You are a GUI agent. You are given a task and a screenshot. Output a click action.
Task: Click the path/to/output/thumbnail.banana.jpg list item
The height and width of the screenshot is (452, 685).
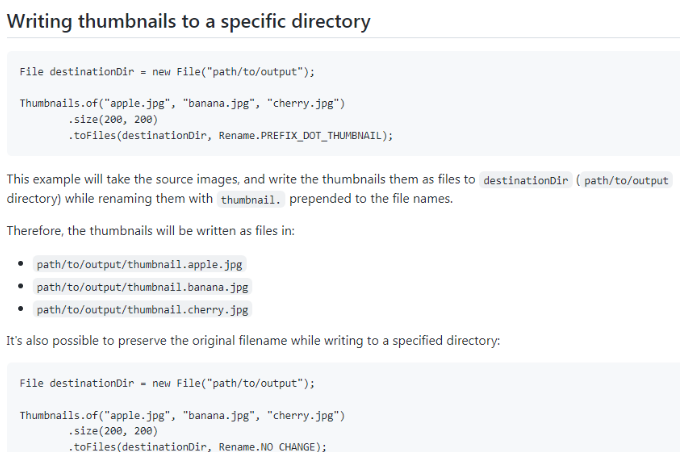click(142, 287)
